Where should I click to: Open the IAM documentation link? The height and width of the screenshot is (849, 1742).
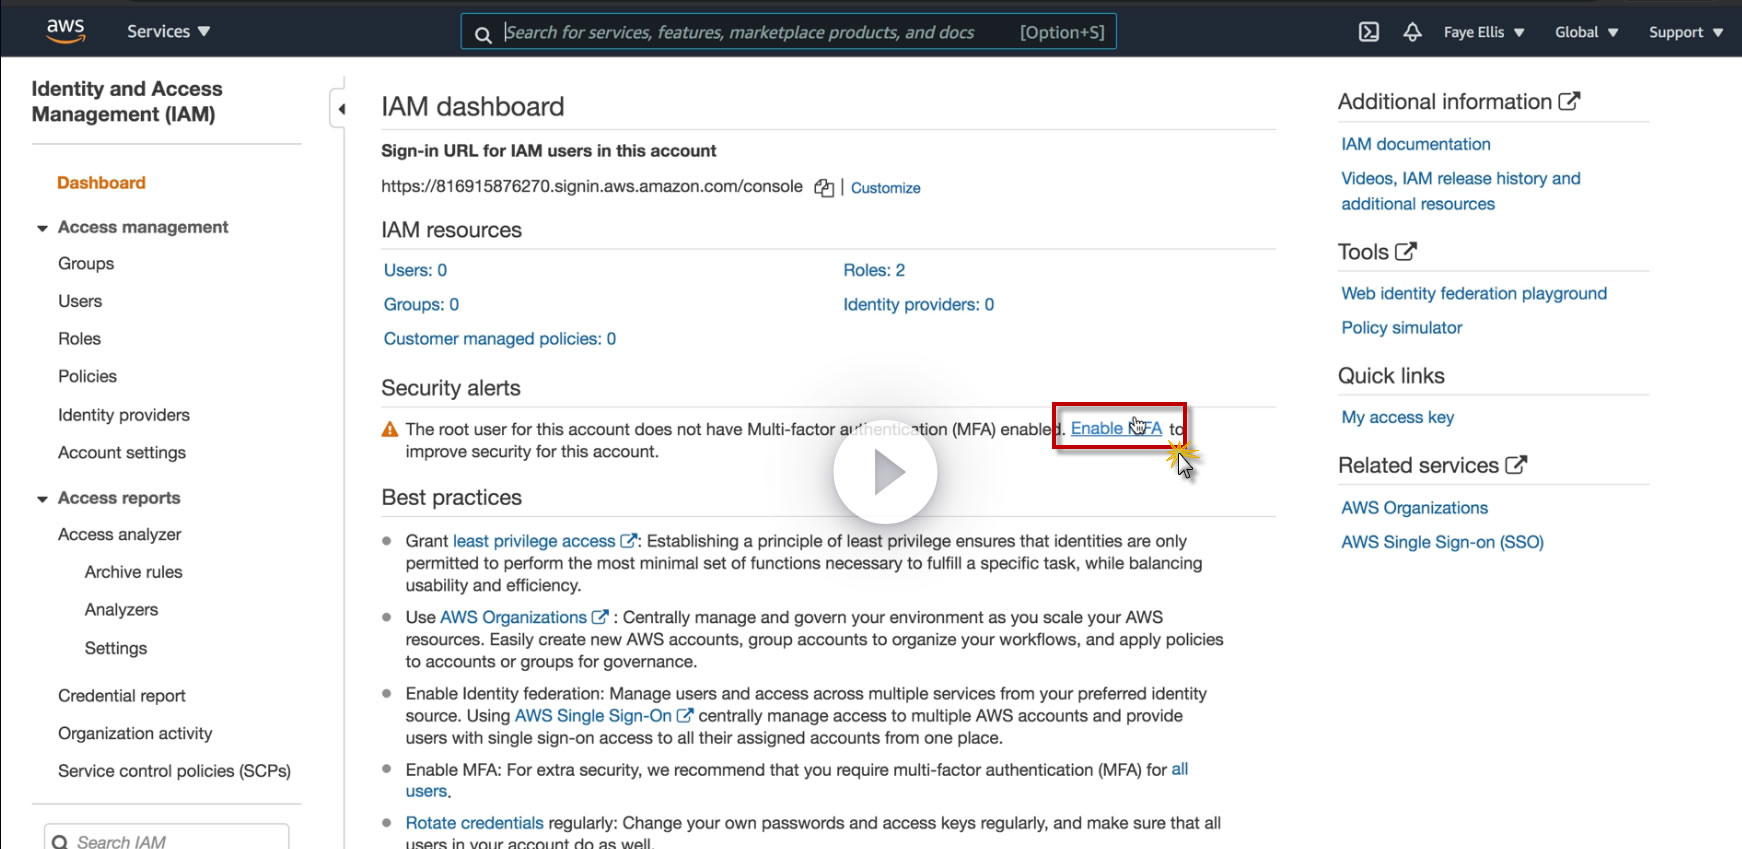[x=1416, y=144]
